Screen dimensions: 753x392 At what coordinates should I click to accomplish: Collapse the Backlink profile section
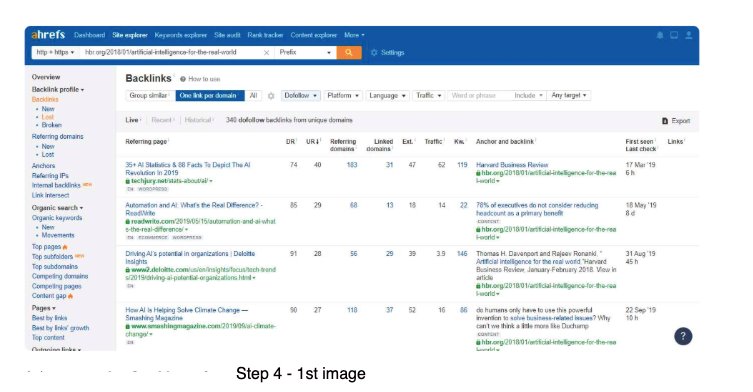pyautogui.click(x=58, y=89)
